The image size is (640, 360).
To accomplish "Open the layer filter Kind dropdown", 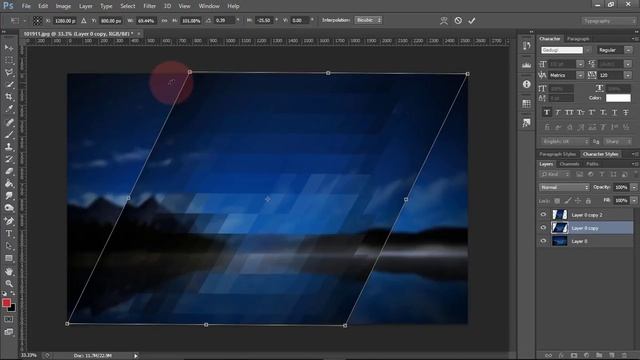I will point(555,174).
